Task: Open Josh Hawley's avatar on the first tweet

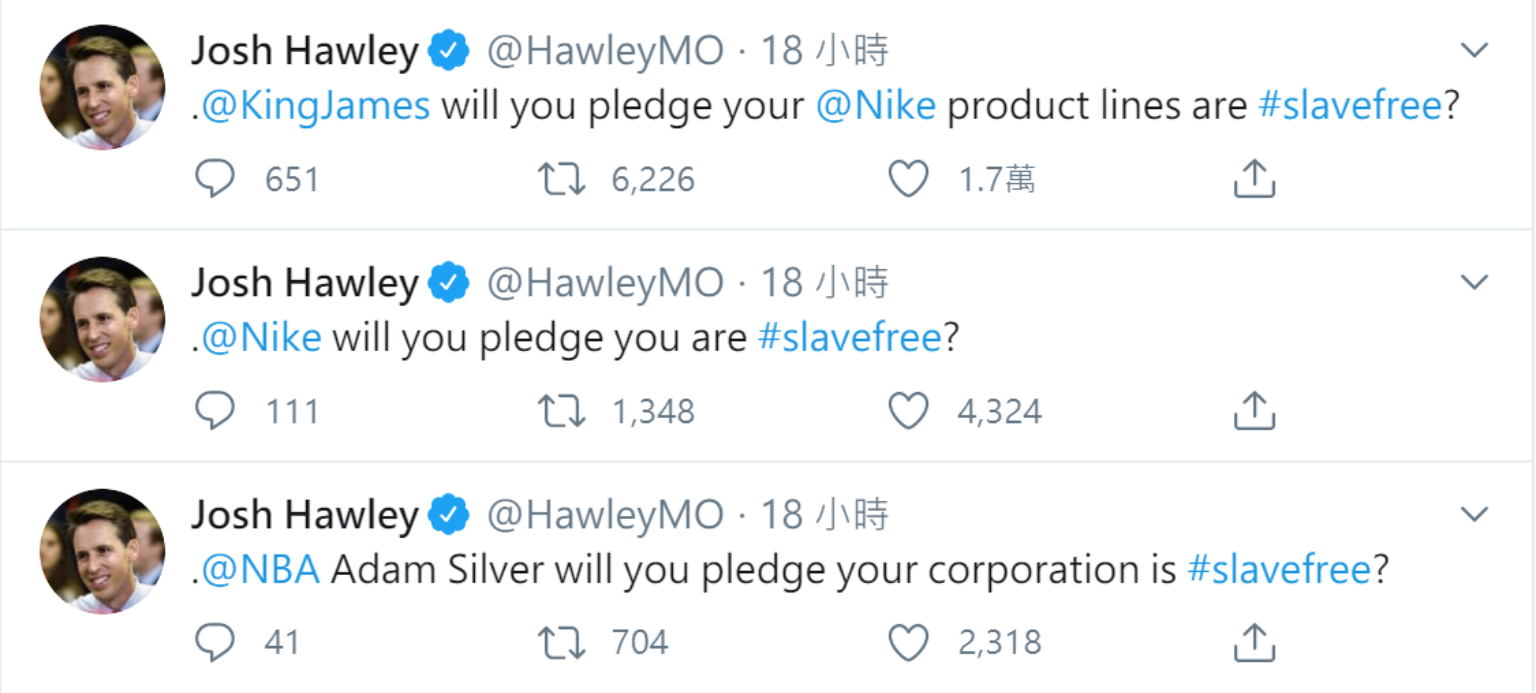Action: pyautogui.click(x=102, y=87)
